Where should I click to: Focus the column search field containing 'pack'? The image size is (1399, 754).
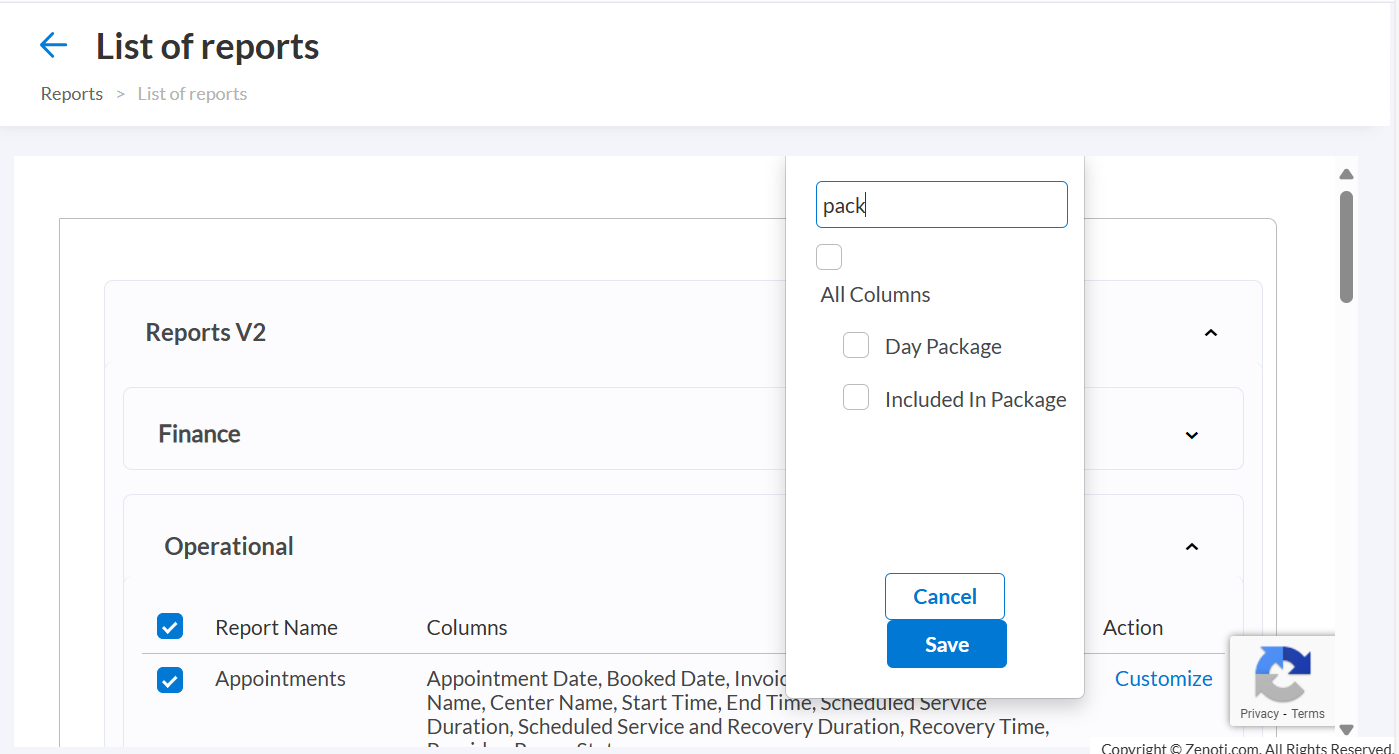tap(942, 205)
